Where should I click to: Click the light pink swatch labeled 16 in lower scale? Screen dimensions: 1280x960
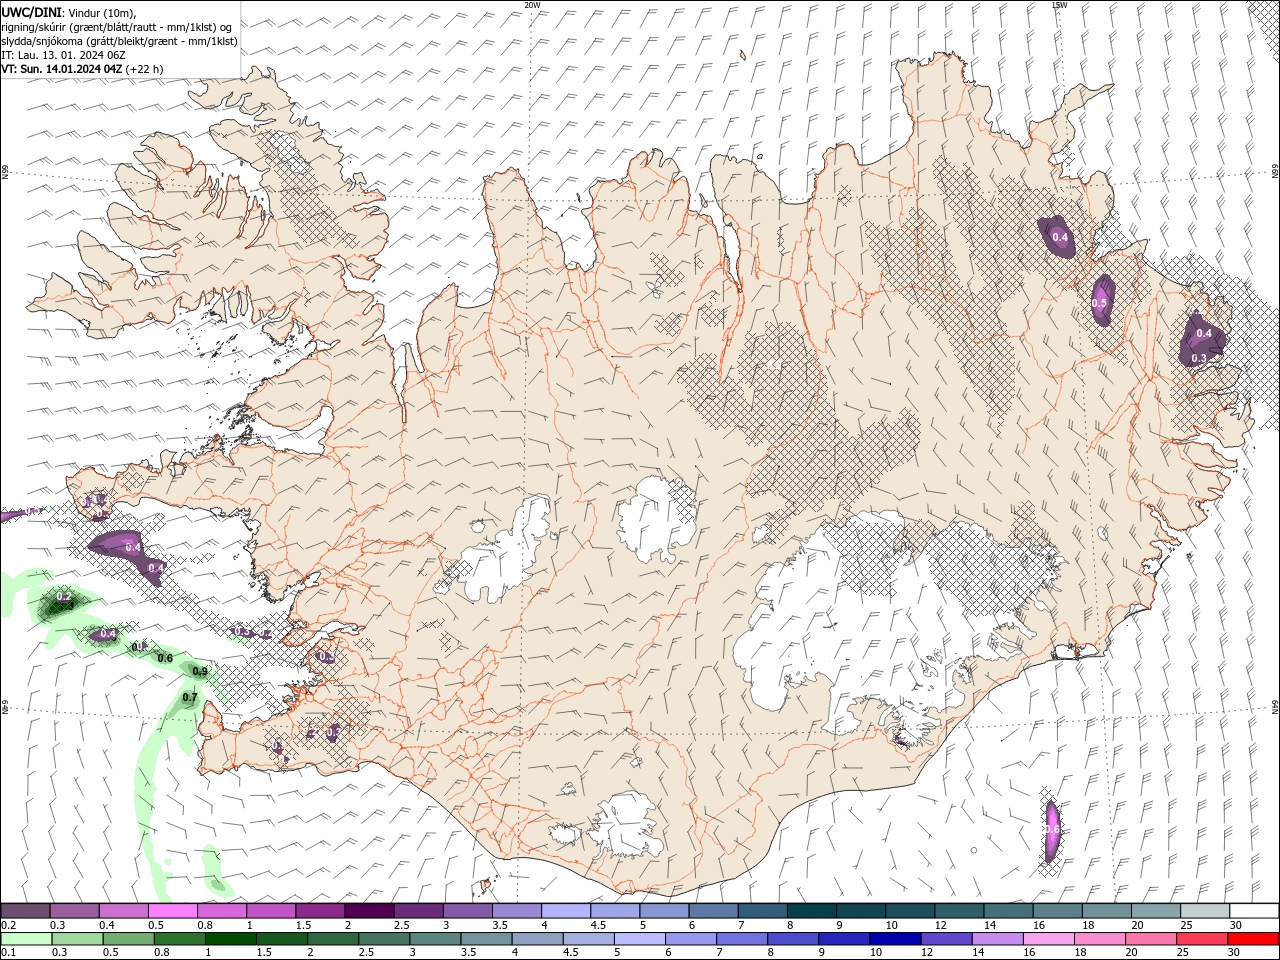pyautogui.click(x=1049, y=939)
